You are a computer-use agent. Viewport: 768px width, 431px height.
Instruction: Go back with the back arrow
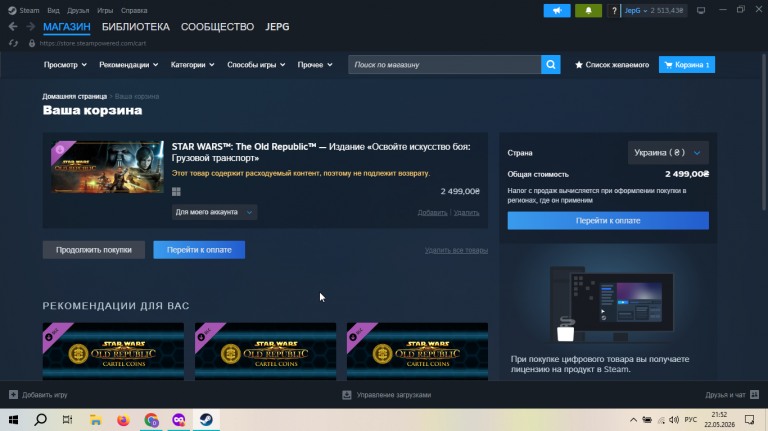tap(13, 26)
